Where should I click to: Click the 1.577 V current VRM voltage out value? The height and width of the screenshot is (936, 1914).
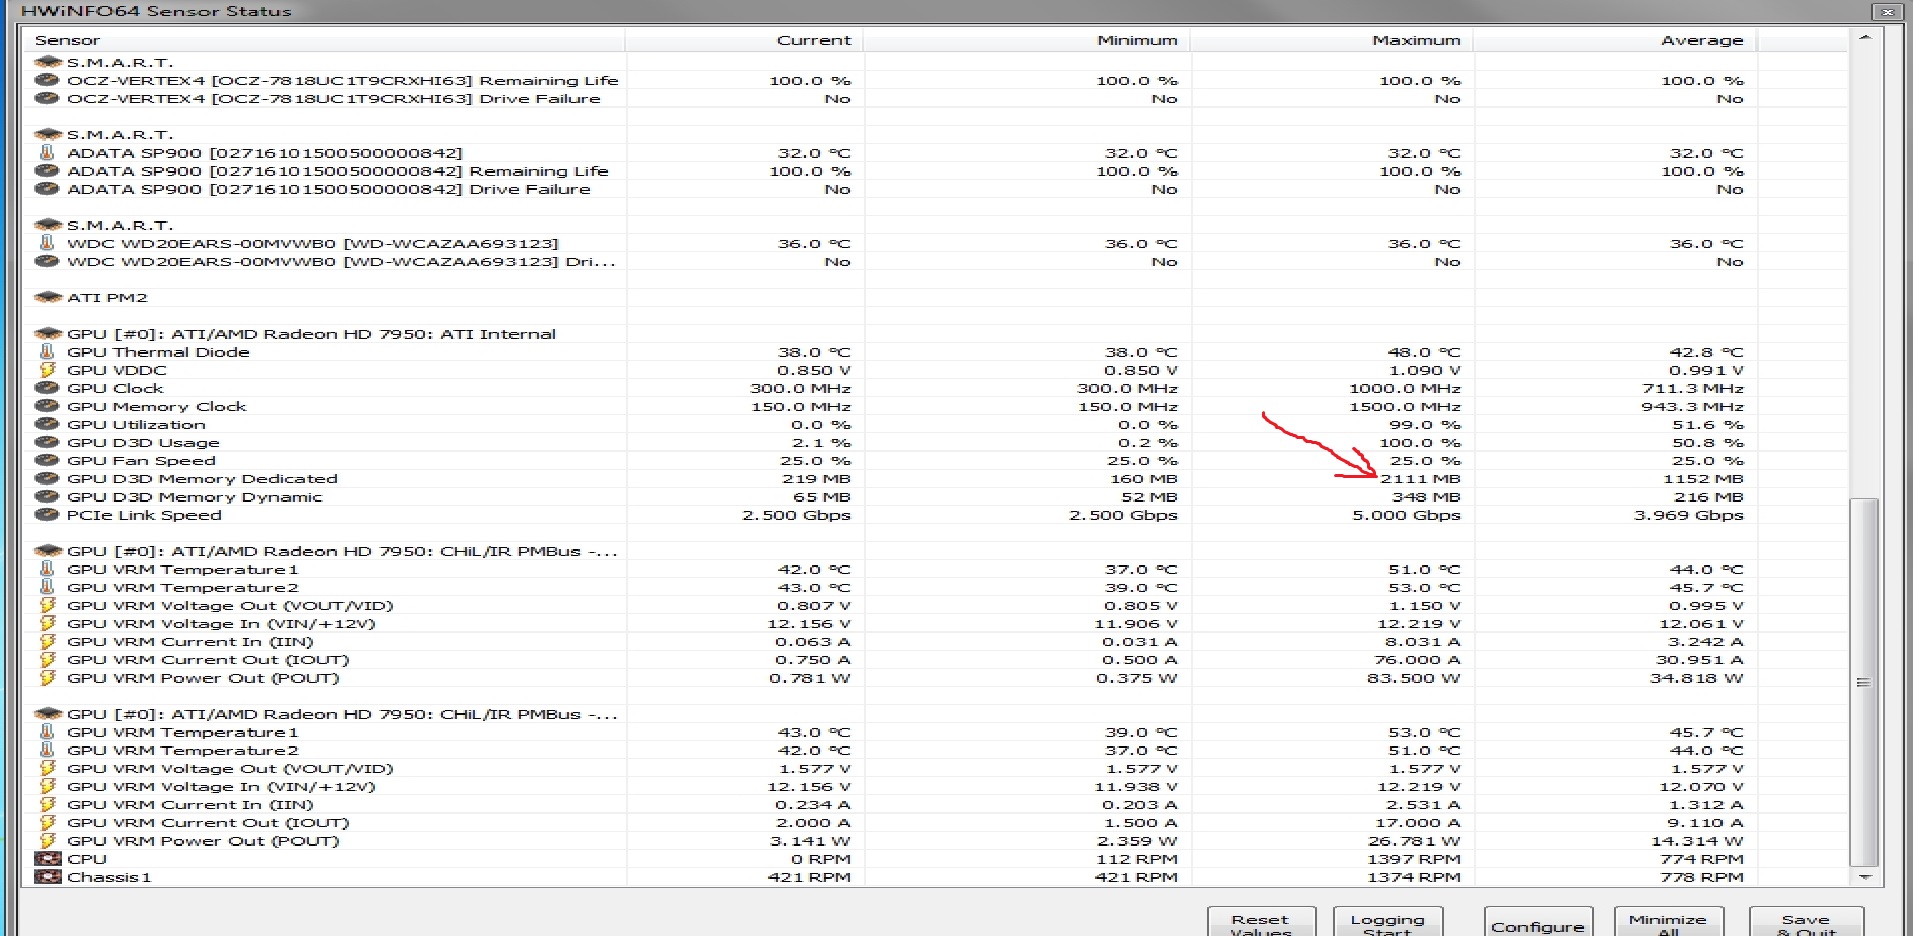point(814,768)
